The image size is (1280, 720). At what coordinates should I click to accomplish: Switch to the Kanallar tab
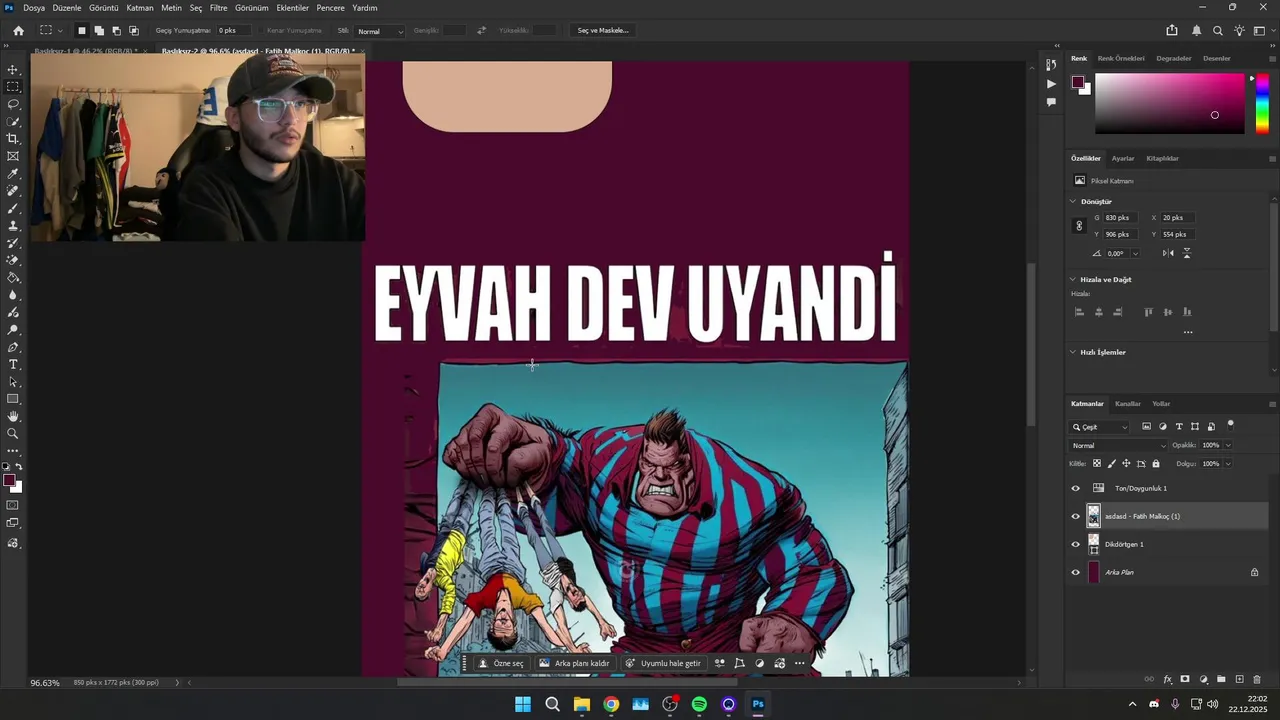pos(1128,404)
